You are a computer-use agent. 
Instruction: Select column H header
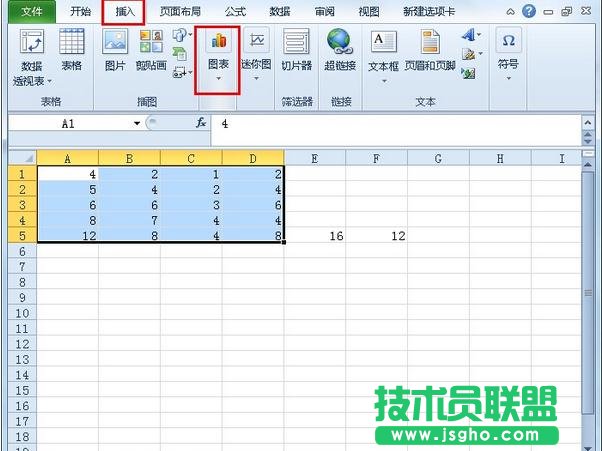tap(500, 158)
